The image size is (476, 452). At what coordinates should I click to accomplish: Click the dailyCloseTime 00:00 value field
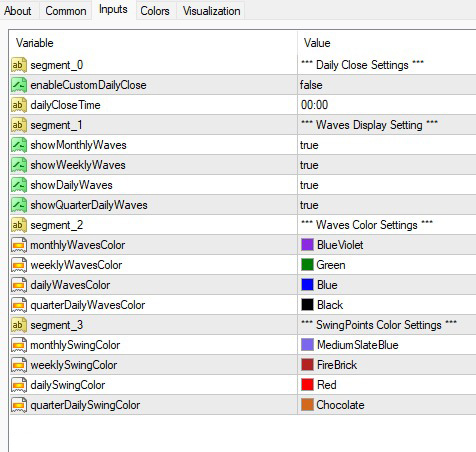(387, 105)
